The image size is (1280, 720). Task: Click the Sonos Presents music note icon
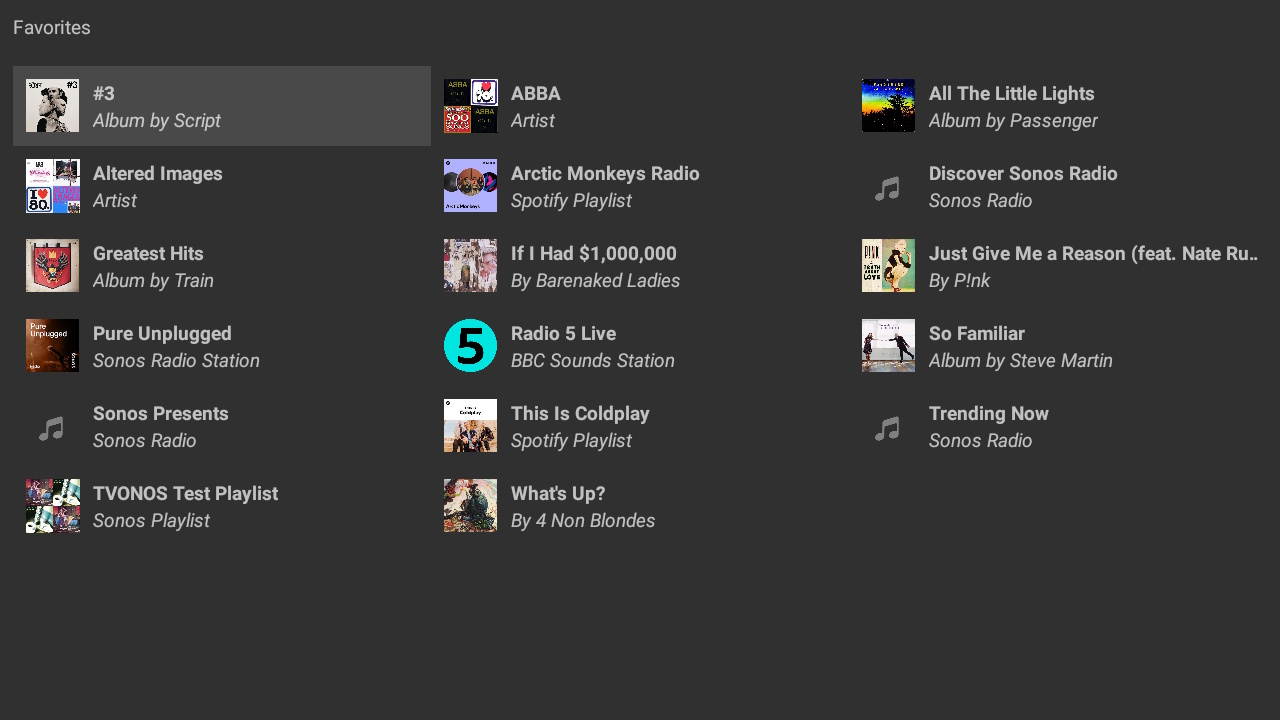pyautogui.click(x=52, y=427)
